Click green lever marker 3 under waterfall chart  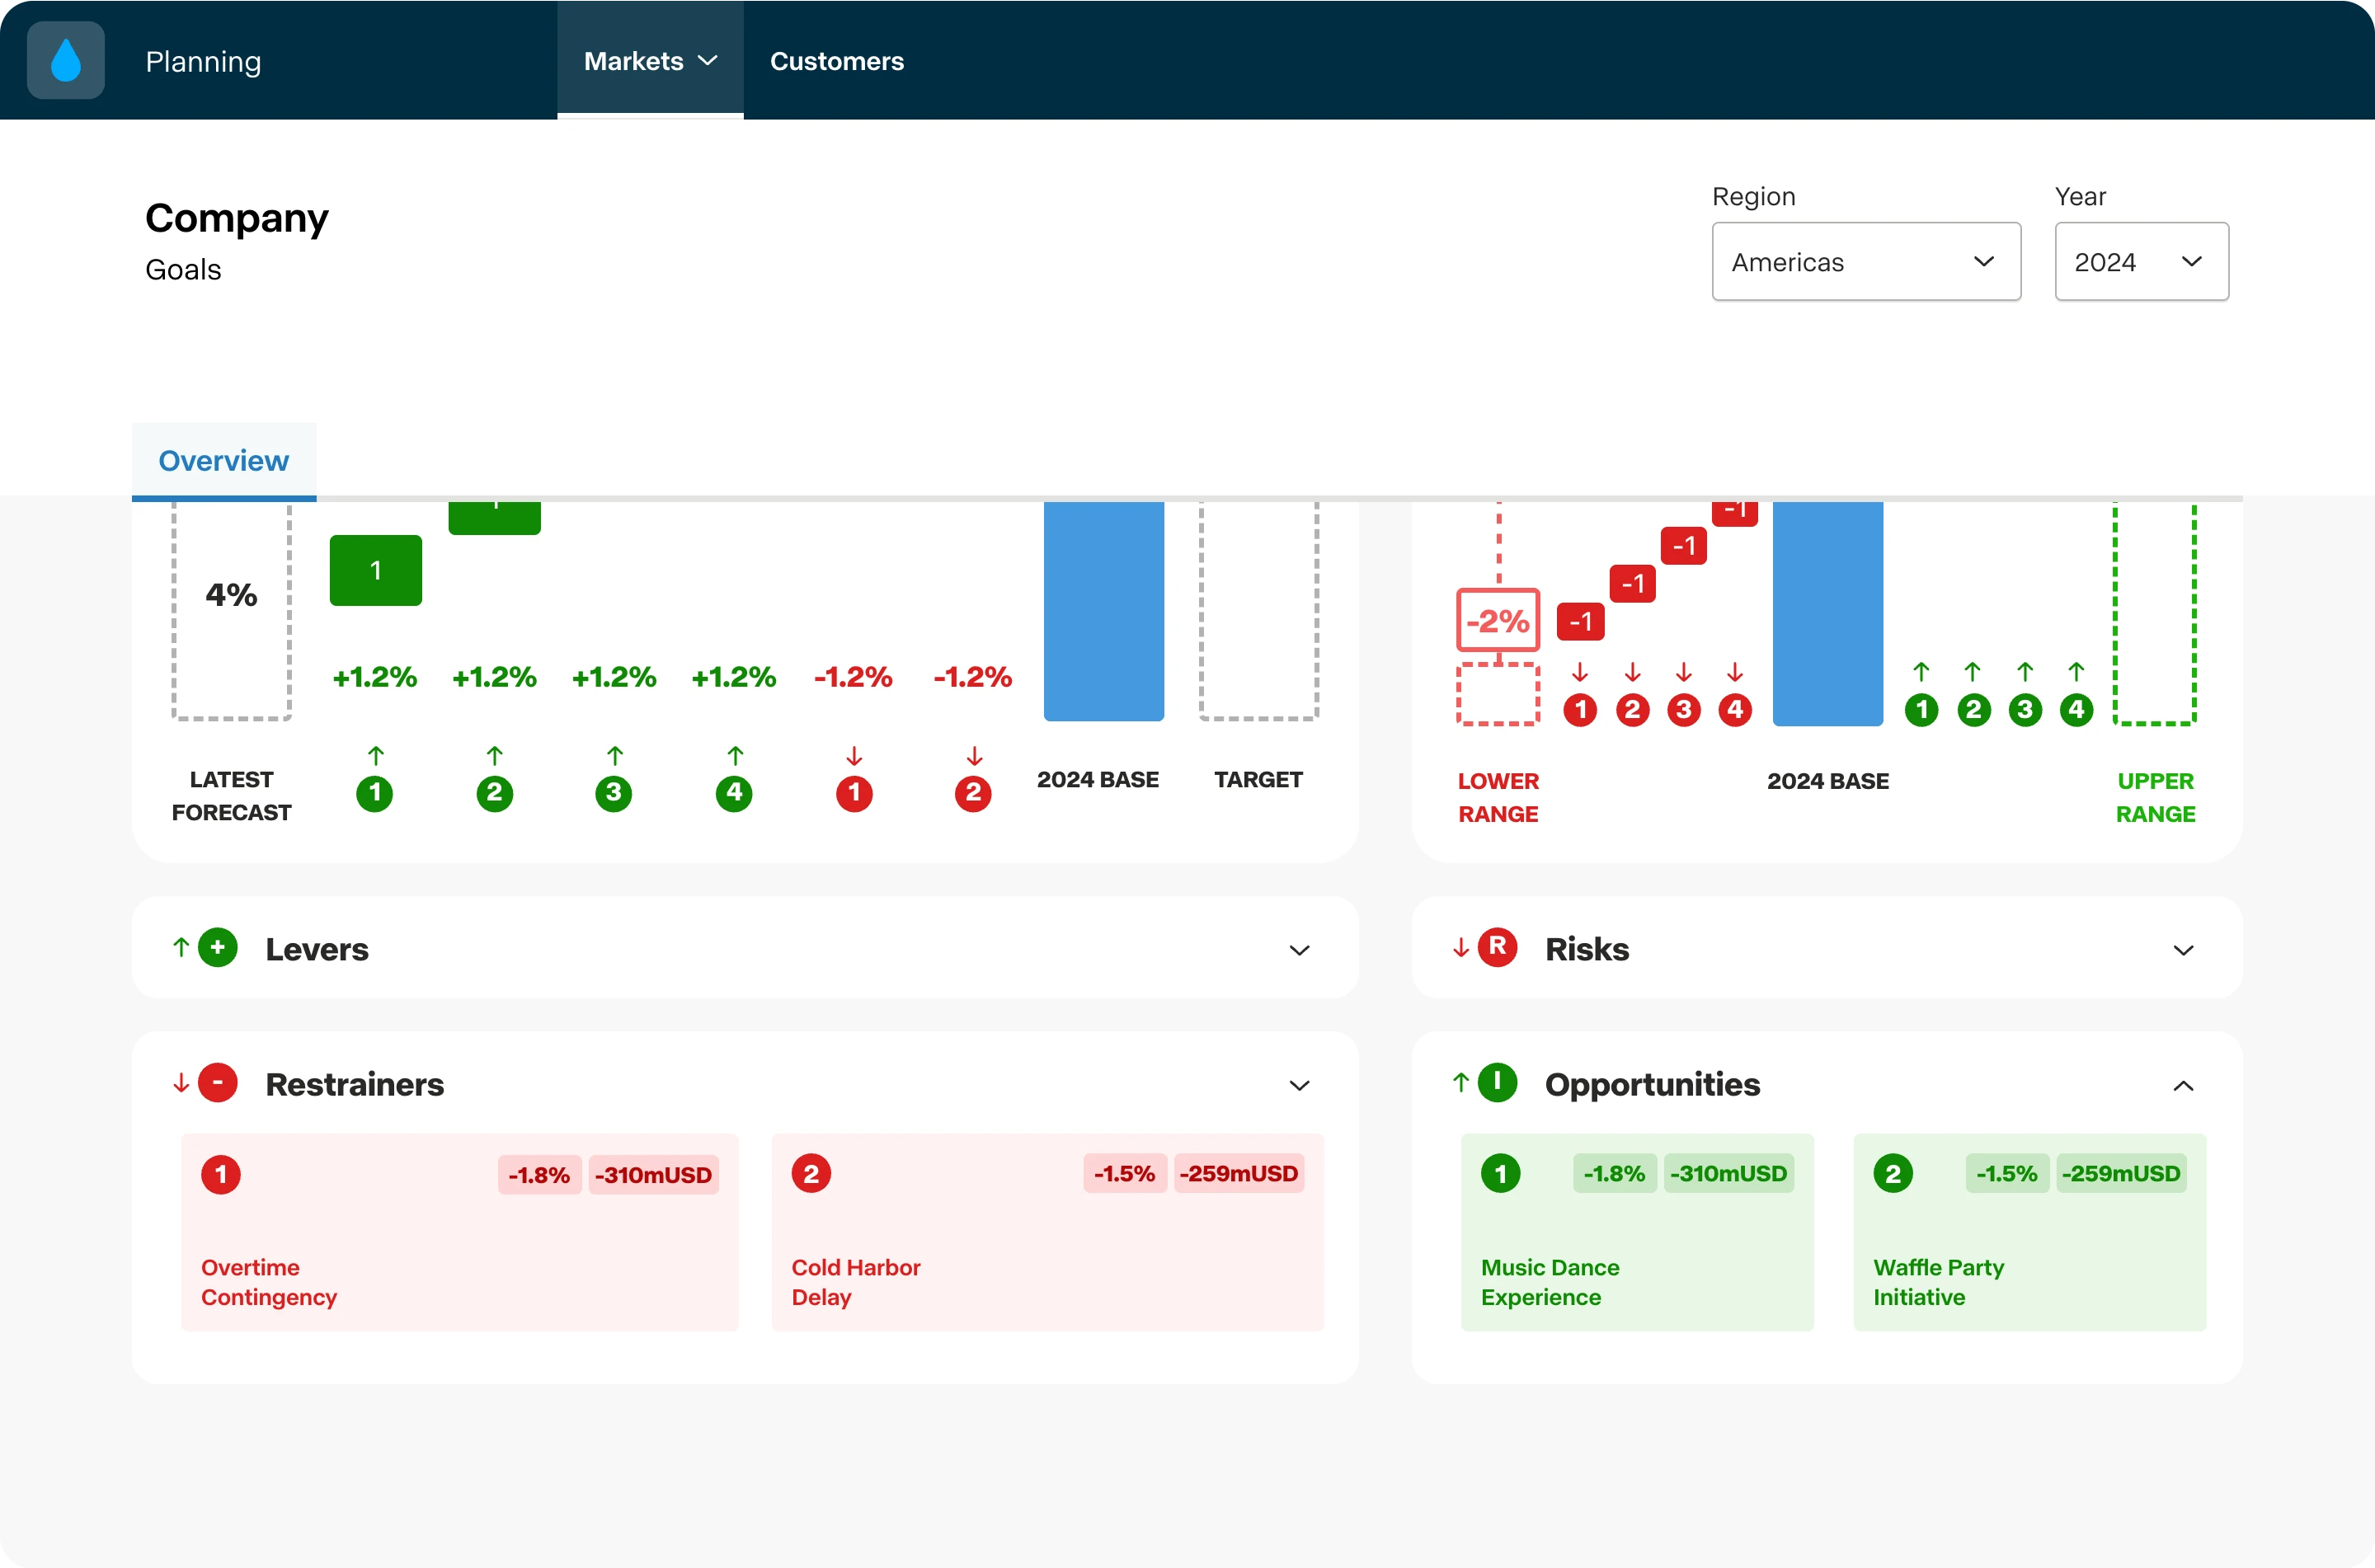[x=613, y=794]
